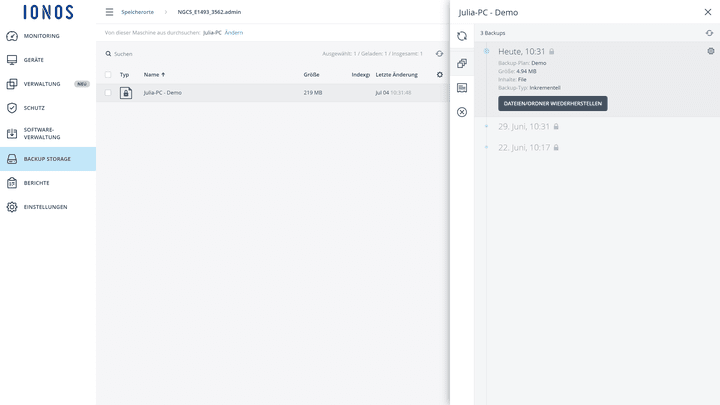Refresh the backup list in table toolbar

439,54
